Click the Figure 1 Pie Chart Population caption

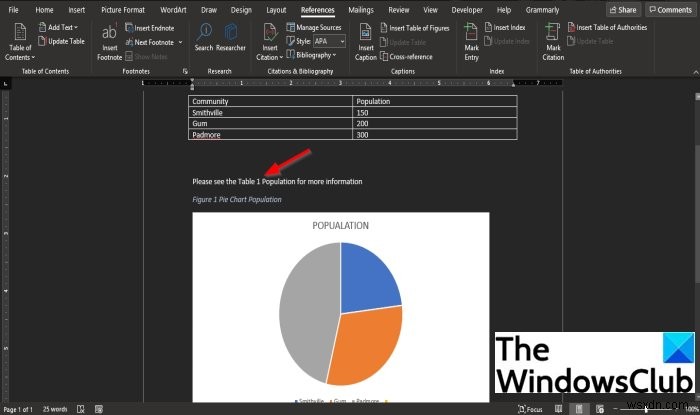point(237,199)
